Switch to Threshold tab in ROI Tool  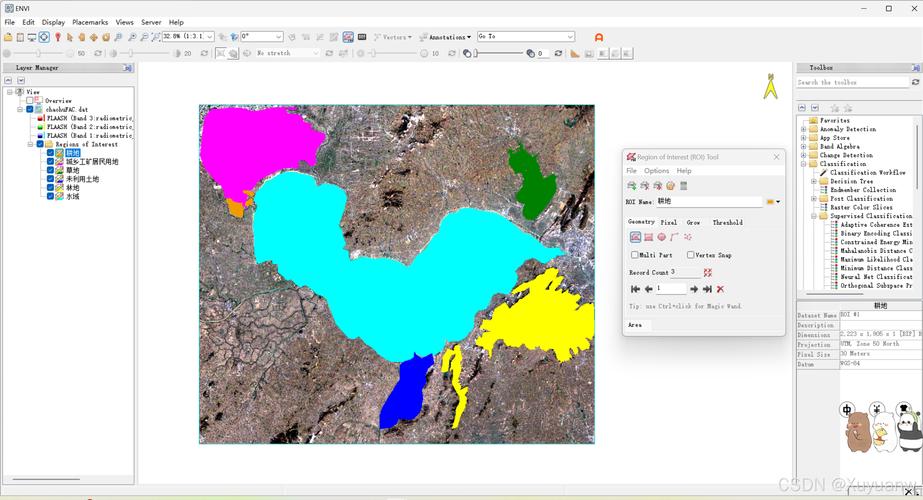(x=728, y=223)
